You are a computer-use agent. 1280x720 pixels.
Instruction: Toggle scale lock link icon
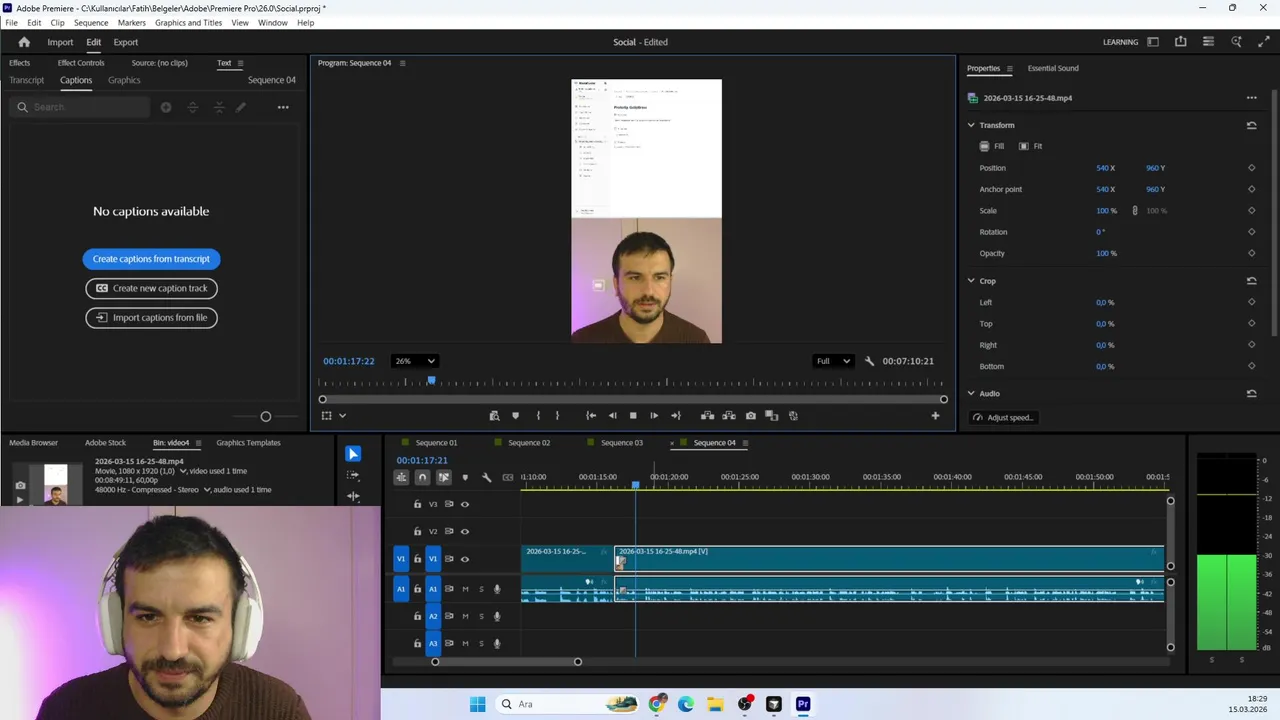pos(1134,211)
